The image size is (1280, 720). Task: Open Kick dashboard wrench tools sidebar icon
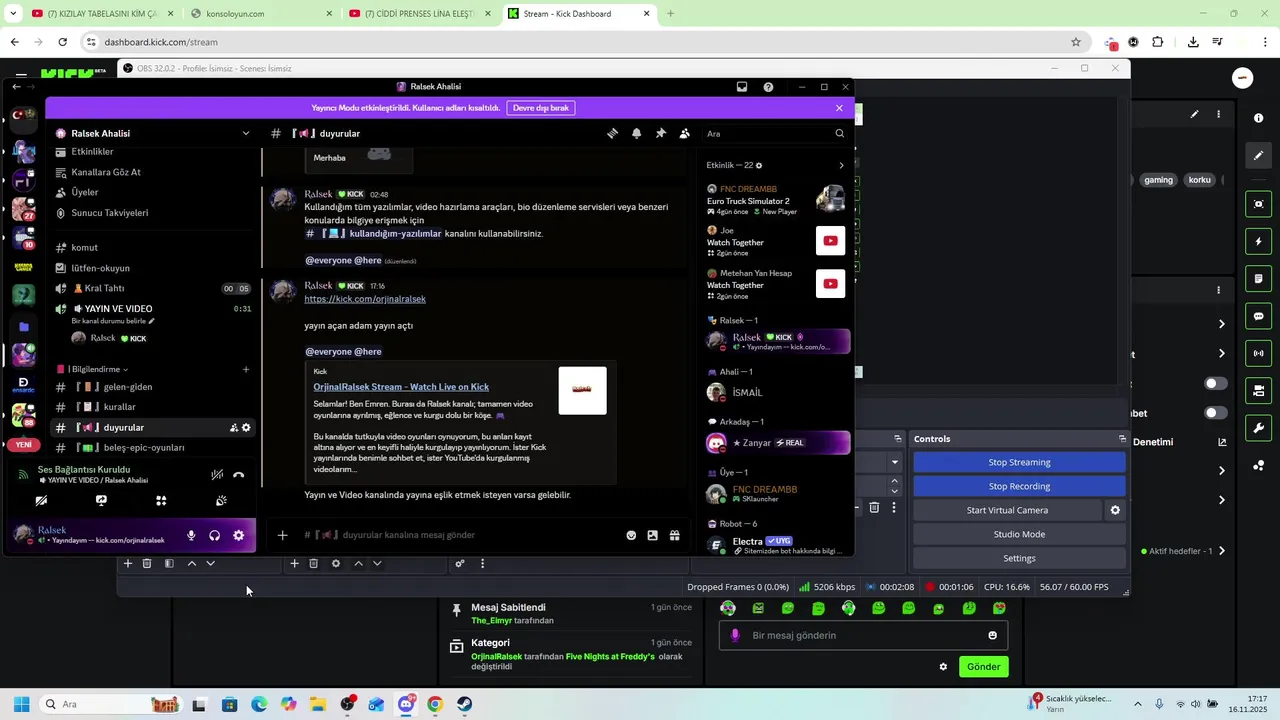pos(1258,428)
